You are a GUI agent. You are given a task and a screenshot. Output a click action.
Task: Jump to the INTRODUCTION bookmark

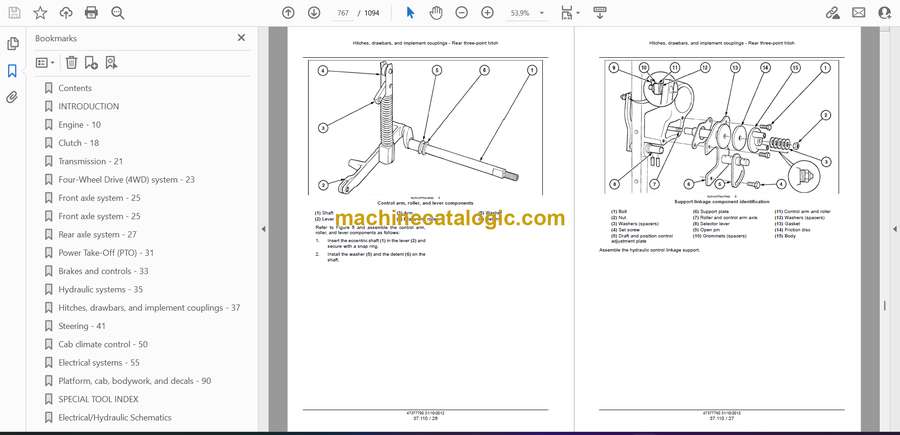tap(88, 106)
